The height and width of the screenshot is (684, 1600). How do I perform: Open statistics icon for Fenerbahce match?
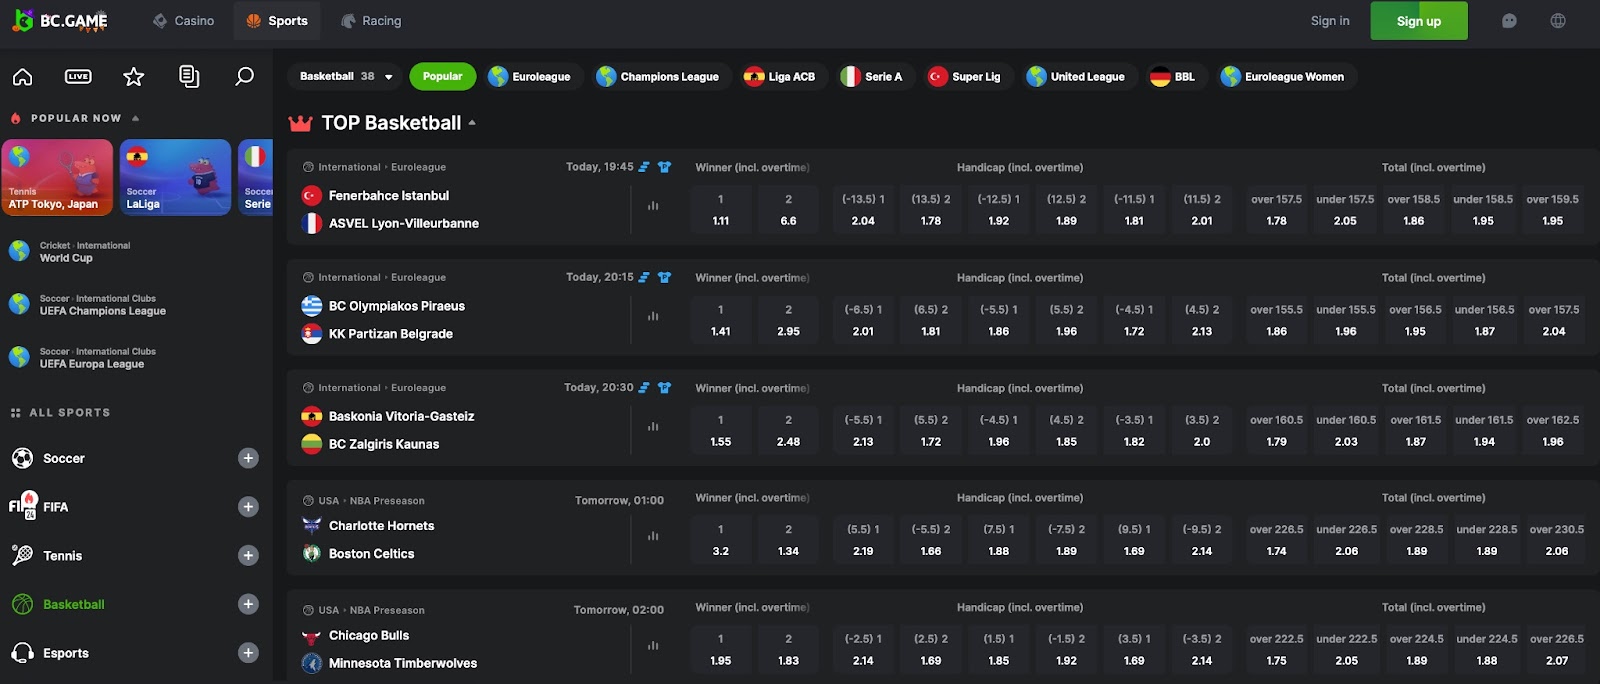click(x=653, y=206)
